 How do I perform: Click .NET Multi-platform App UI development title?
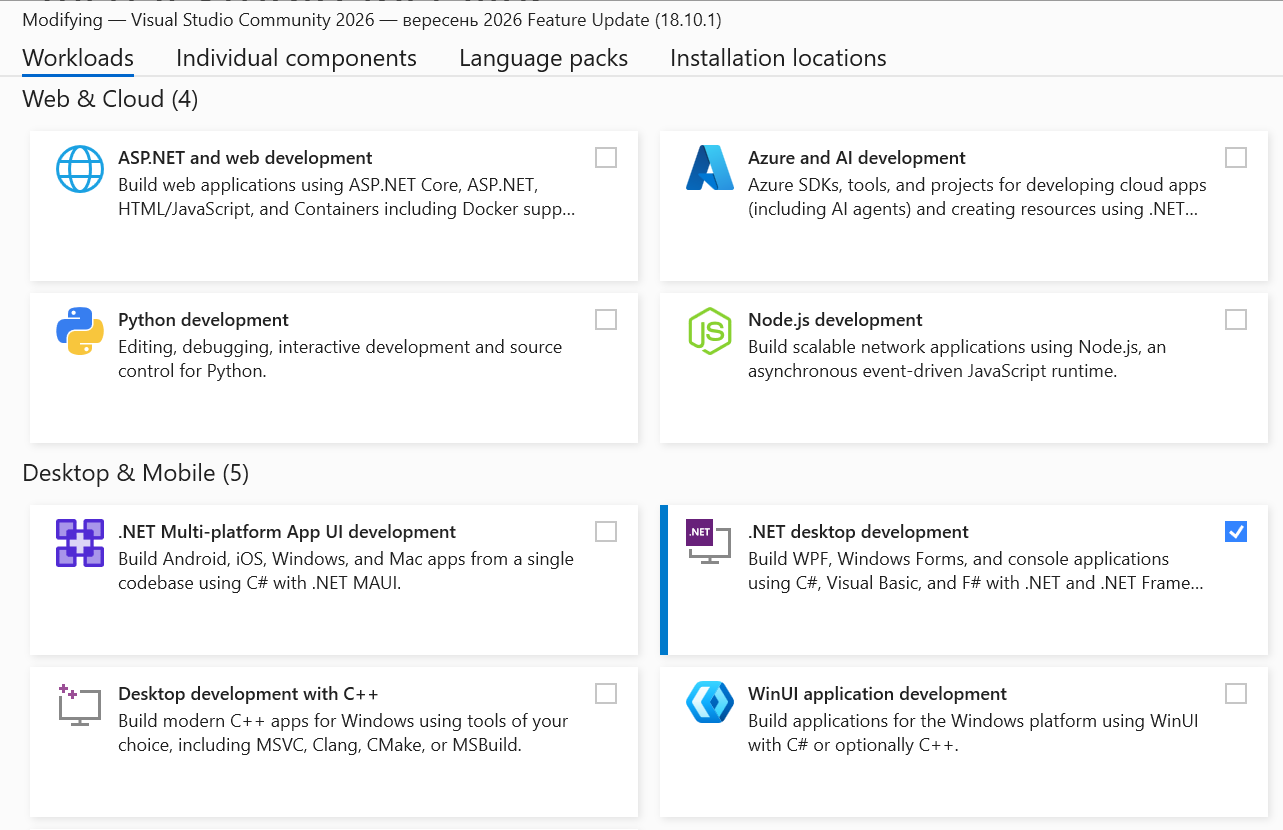point(287,532)
